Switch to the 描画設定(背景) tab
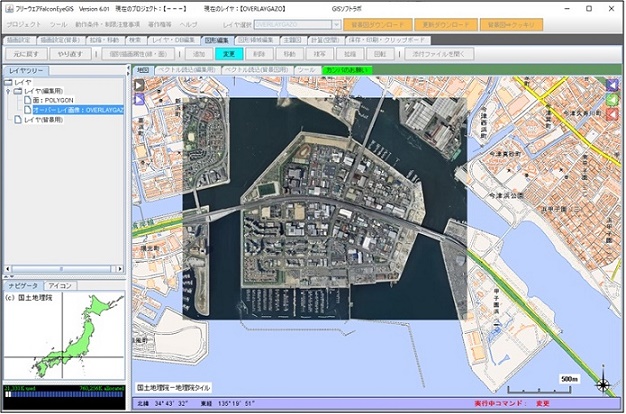The width and height of the screenshot is (626, 414). coord(60,40)
